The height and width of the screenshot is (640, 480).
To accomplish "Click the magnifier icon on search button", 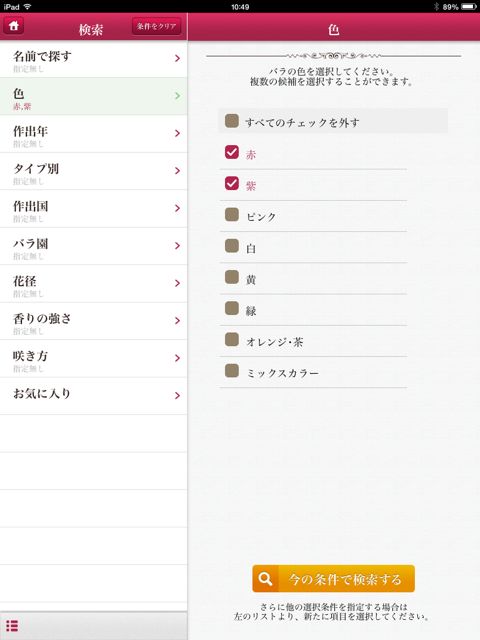I will [x=265, y=579].
